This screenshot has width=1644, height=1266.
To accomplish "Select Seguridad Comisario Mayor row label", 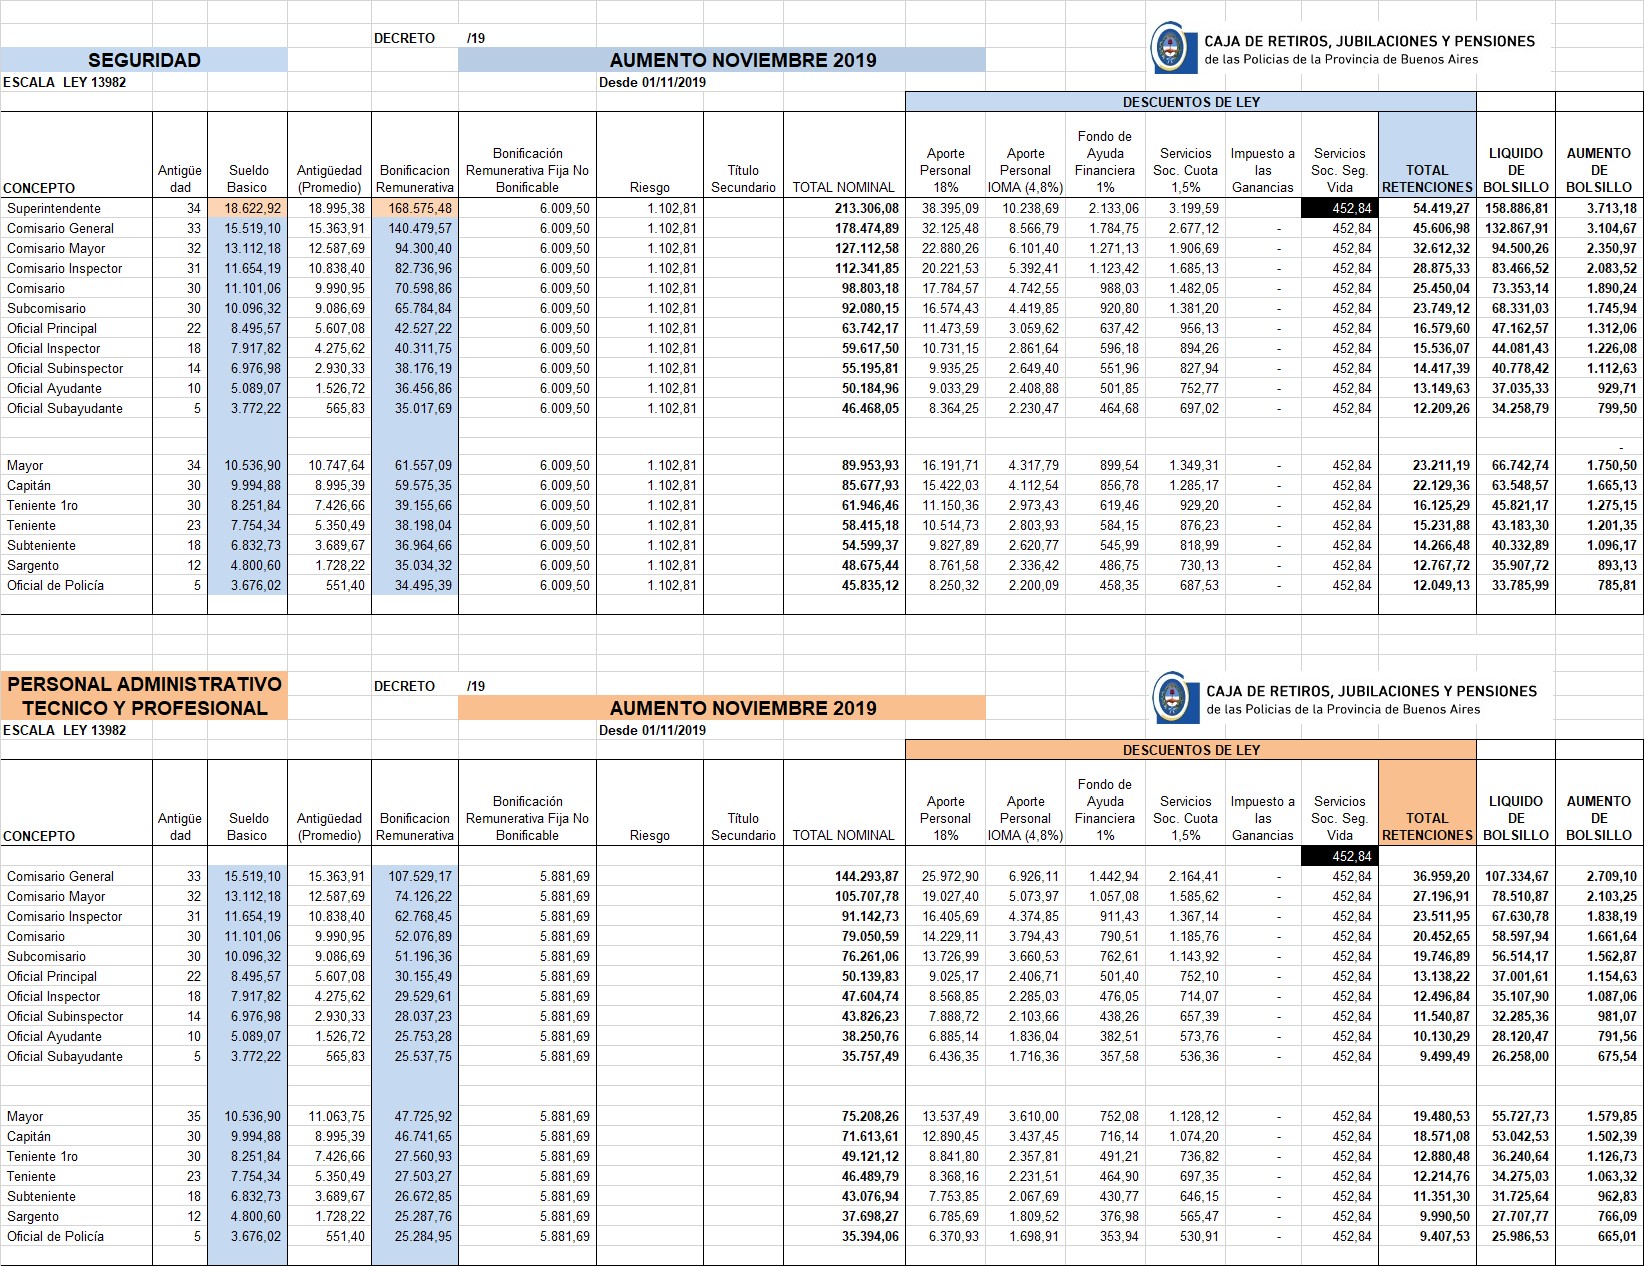I will [x=56, y=248].
